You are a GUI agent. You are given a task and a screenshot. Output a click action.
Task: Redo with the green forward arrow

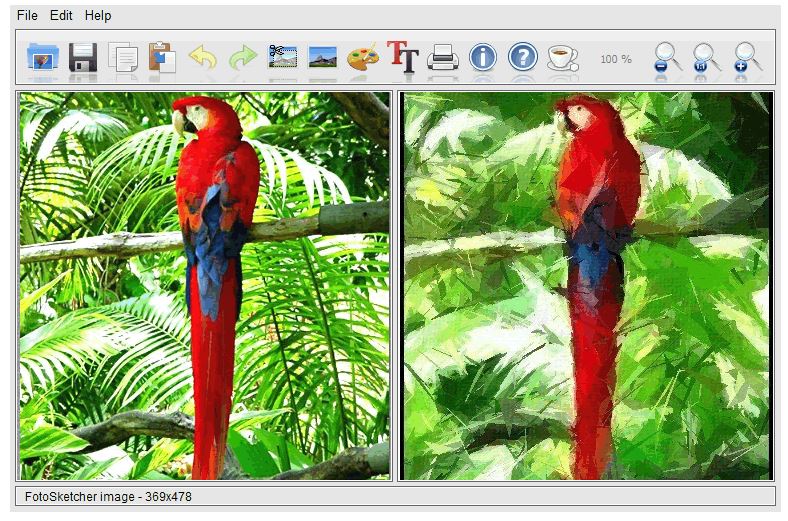coord(243,57)
